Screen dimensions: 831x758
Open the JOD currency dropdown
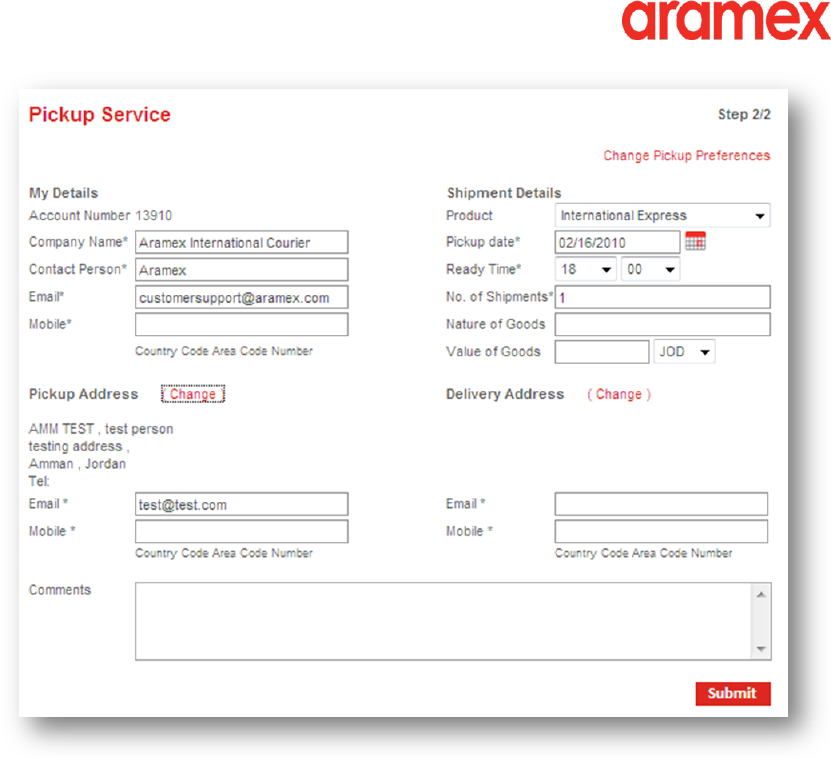tap(684, 352)
